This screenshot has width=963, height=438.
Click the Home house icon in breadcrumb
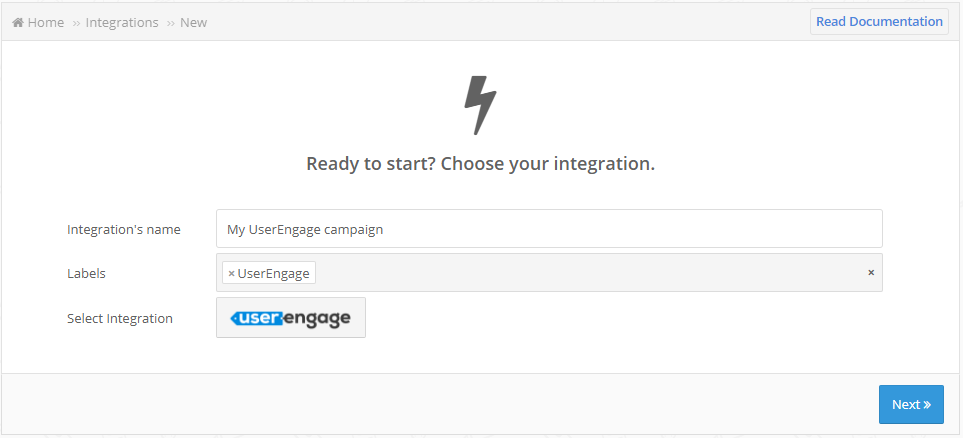[18, 23]
